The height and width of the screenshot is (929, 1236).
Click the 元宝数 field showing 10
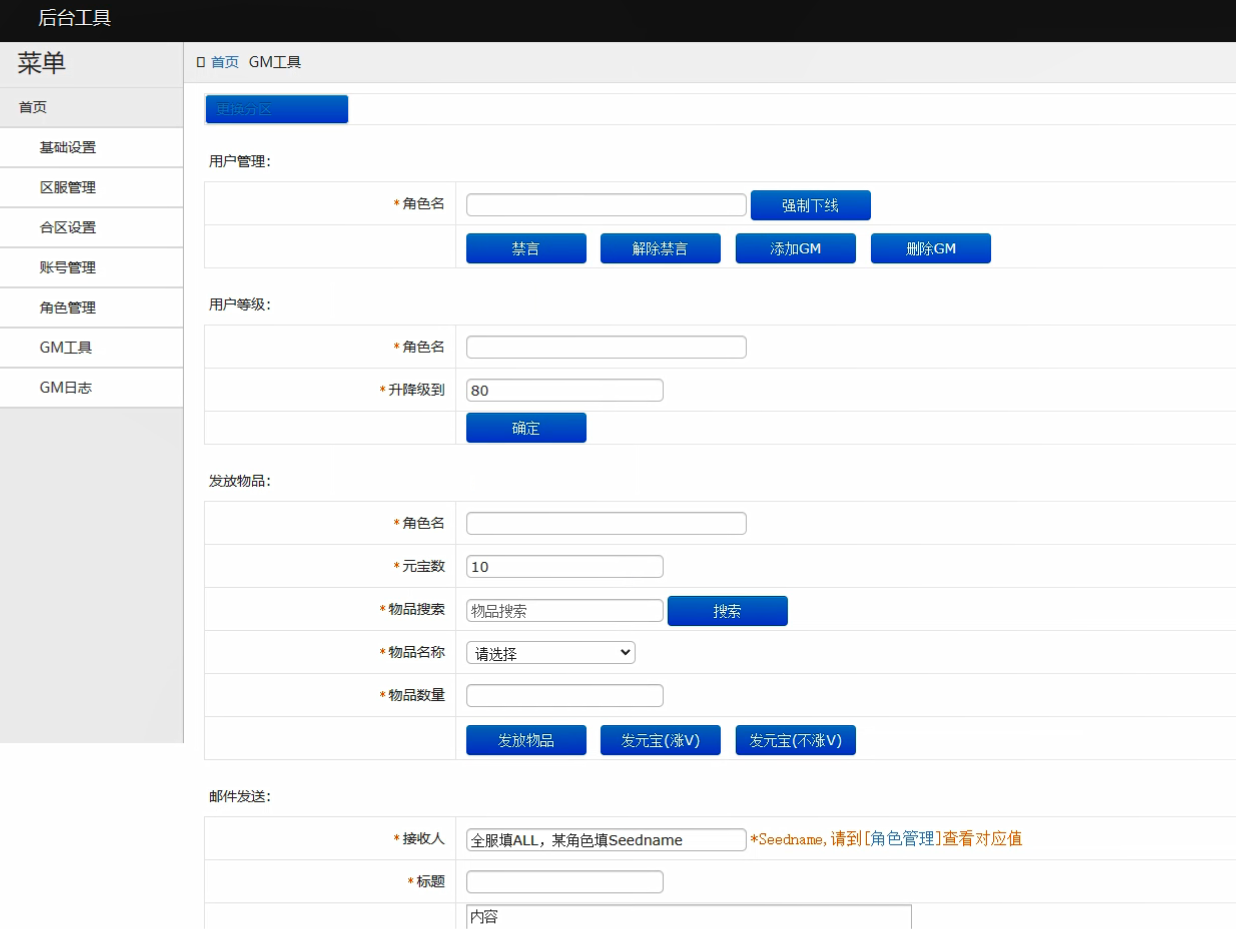tap(565, 566)
